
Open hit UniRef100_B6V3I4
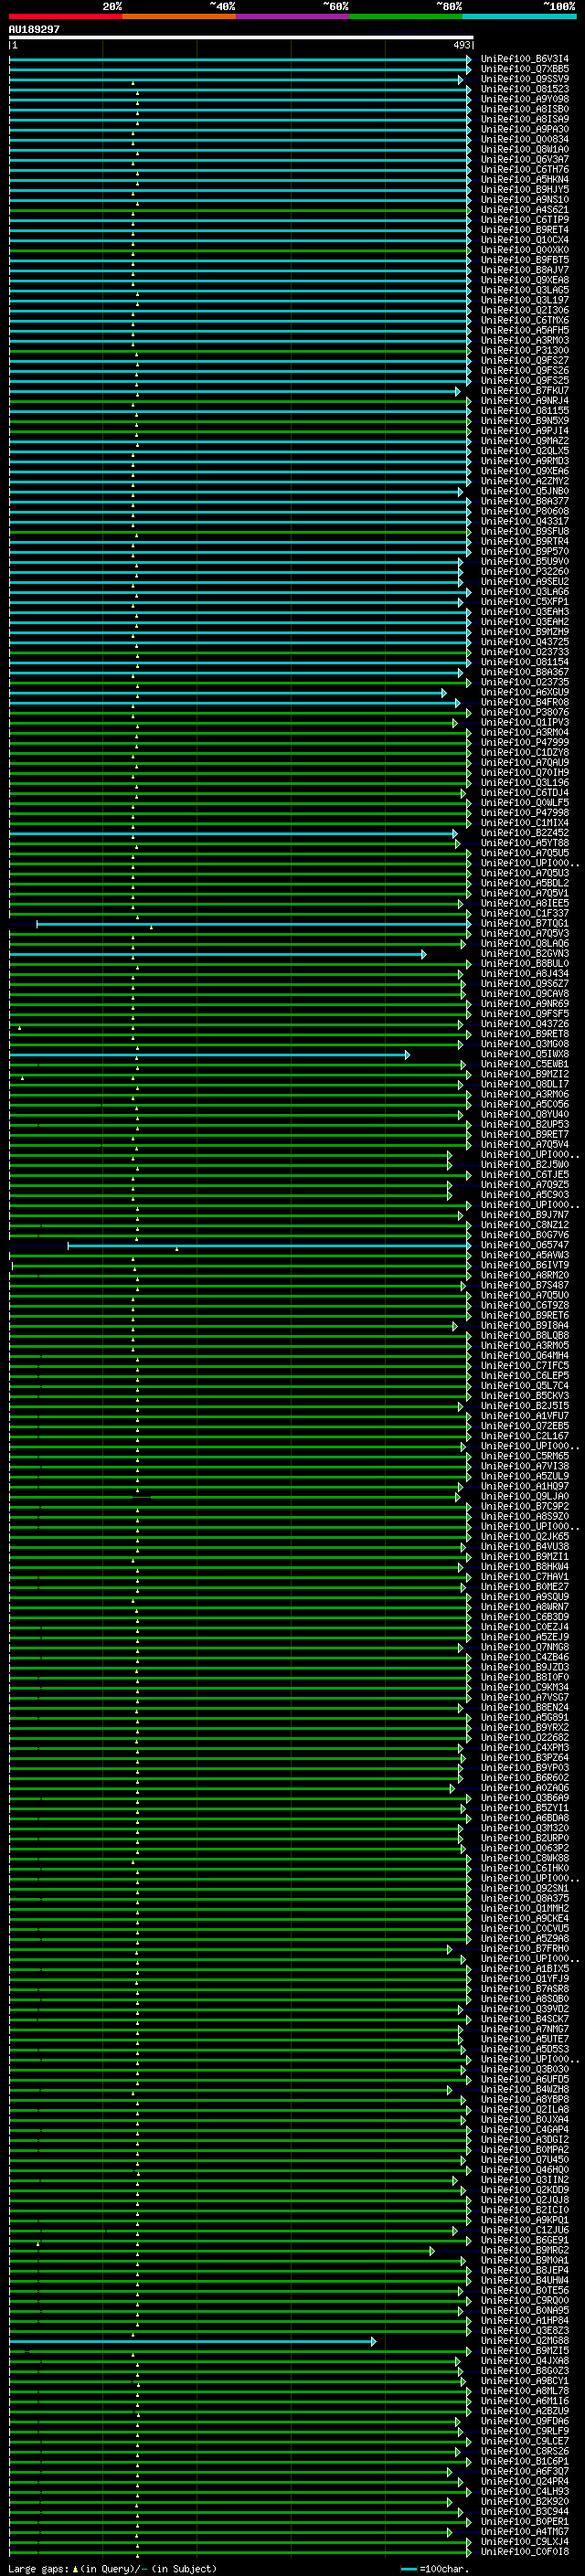point(525,59)
